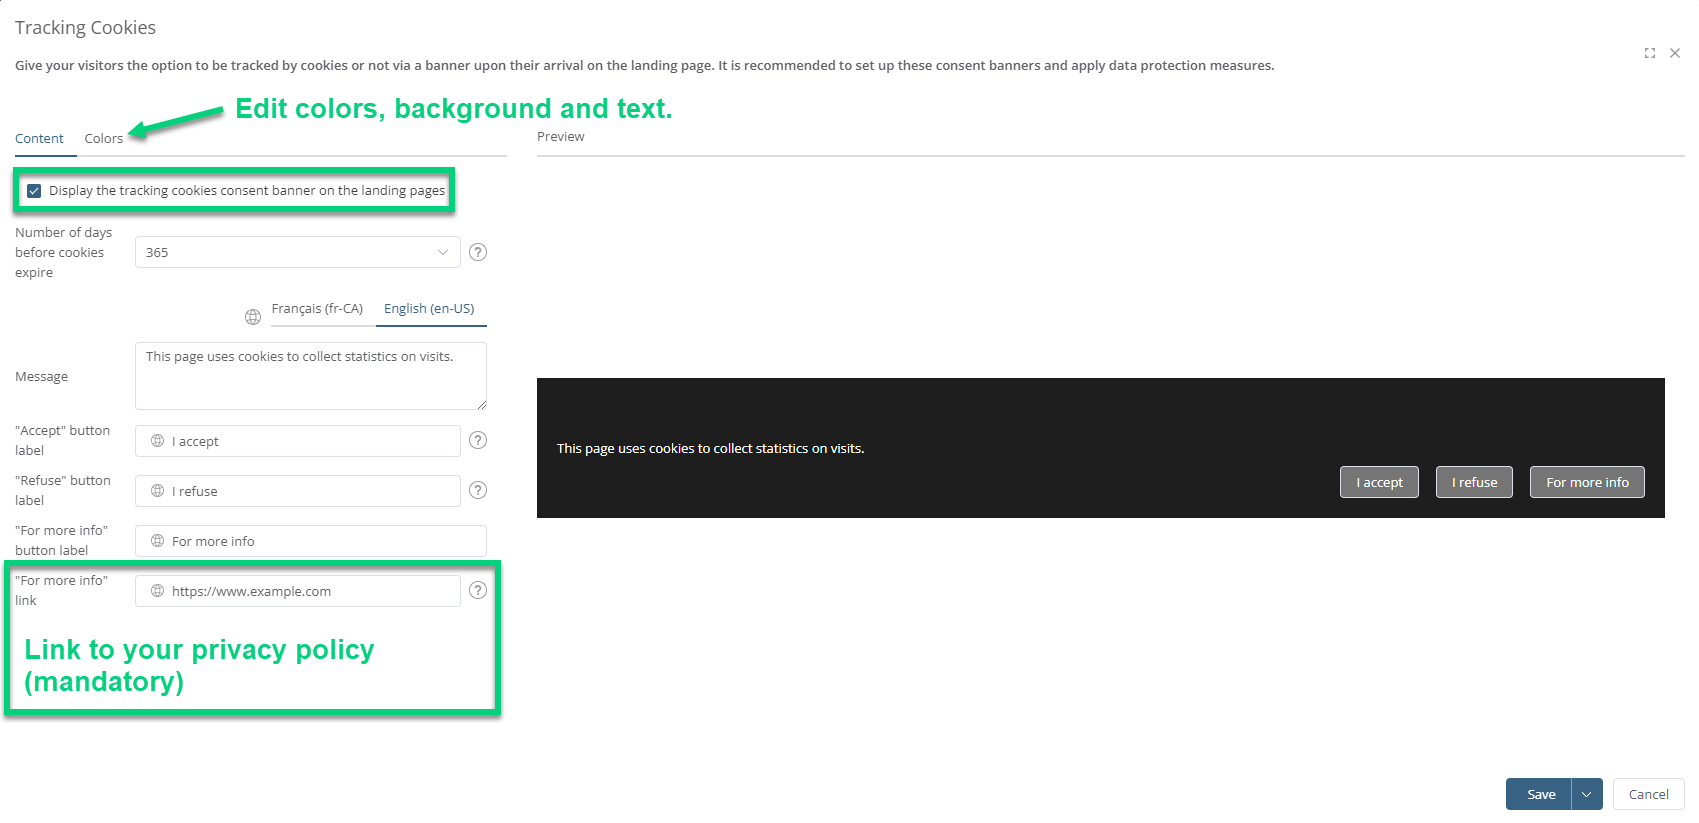Click the banner message text in preview
1699x823 pixels.
[710, 449]
